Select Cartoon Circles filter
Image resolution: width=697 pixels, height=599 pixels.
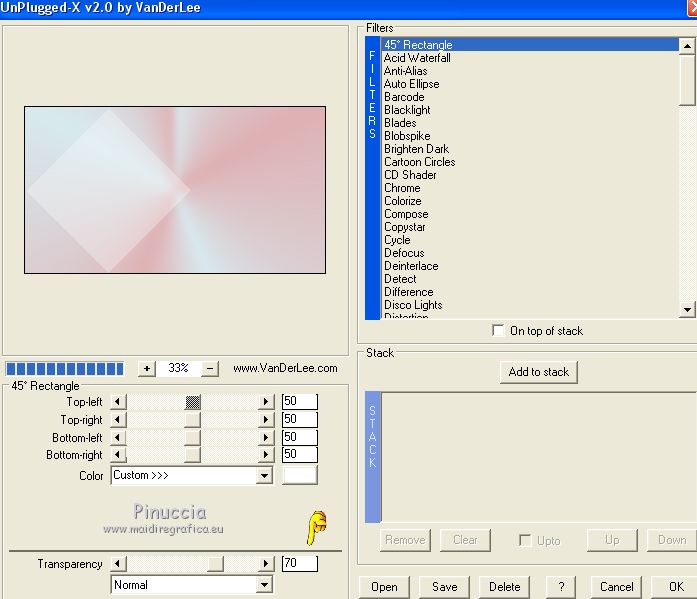530,162
